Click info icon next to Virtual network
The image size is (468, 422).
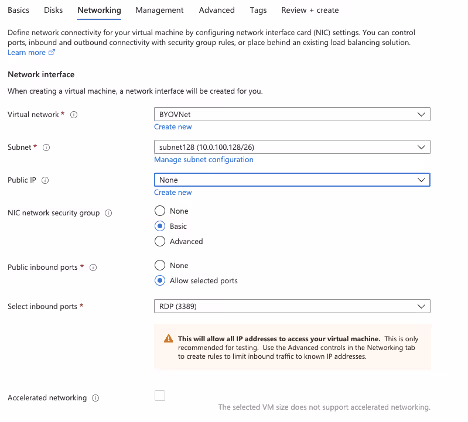point(74,115)
